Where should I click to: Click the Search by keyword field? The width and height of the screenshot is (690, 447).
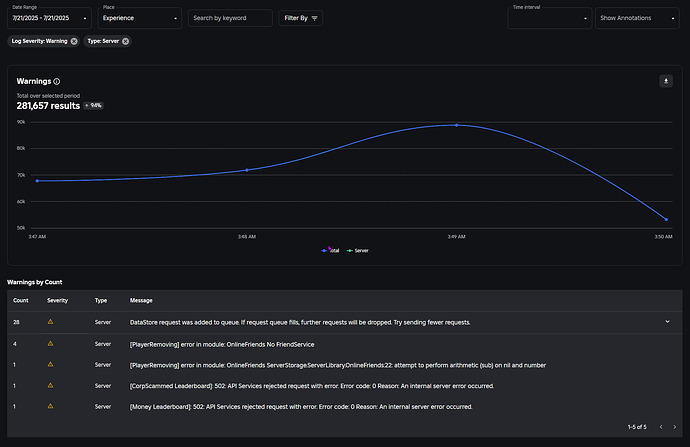230,18
